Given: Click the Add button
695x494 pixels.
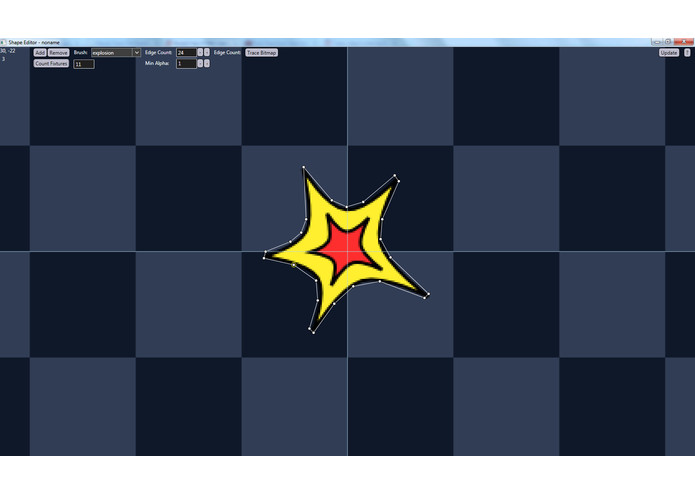Looking at the screenshot, I should 40,52.
